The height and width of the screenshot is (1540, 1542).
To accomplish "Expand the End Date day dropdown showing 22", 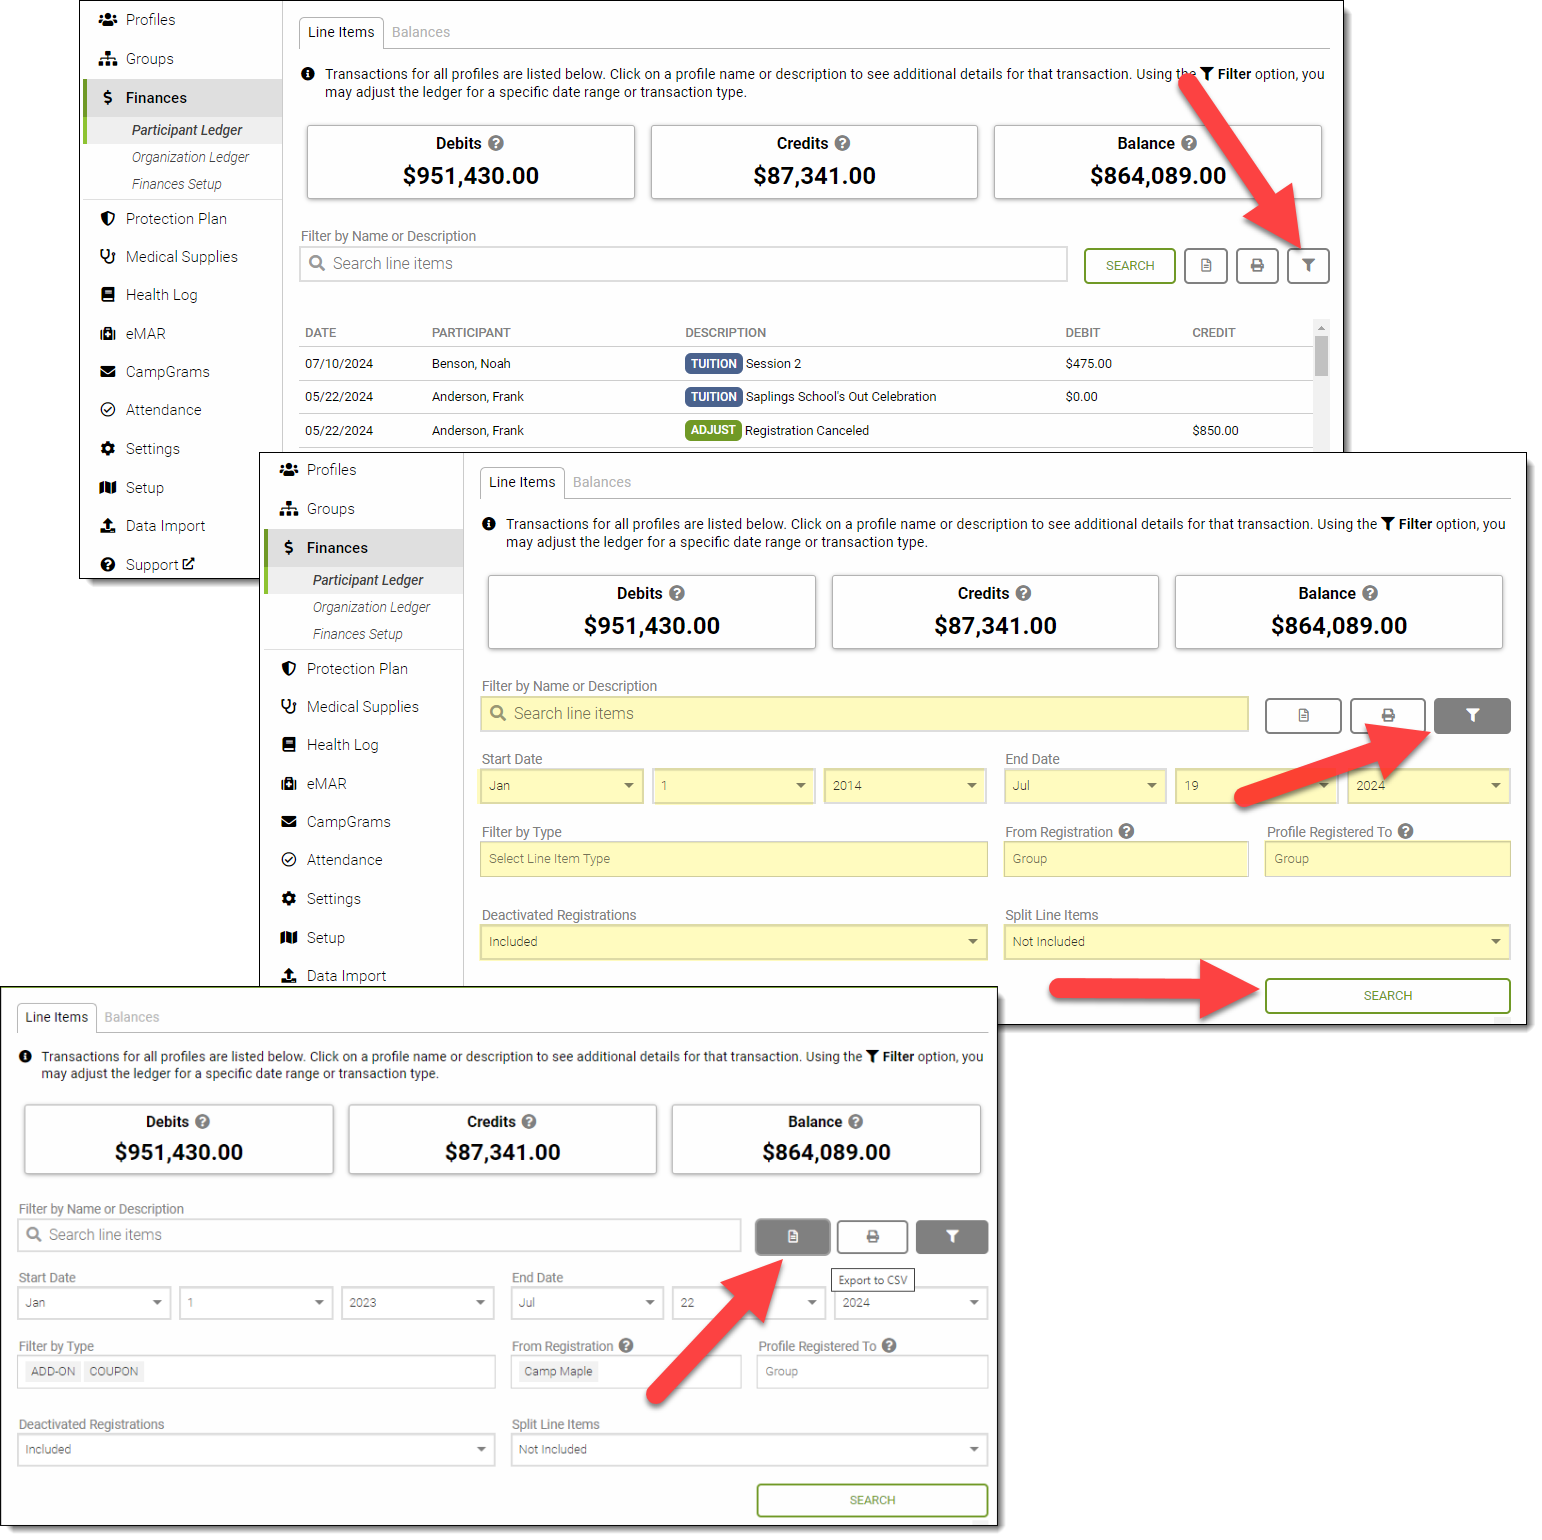I will pyautogui.click(x=747, y=1303).
